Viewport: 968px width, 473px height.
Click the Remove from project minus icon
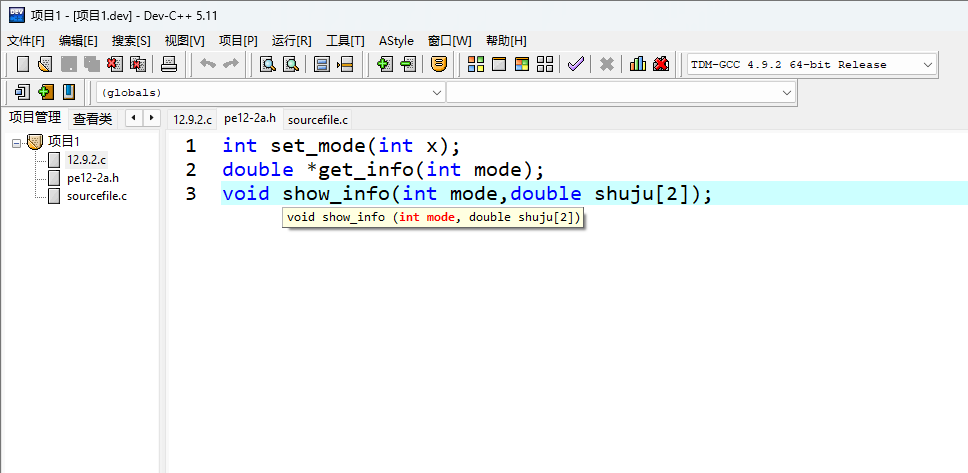click(x=407, y=64)
